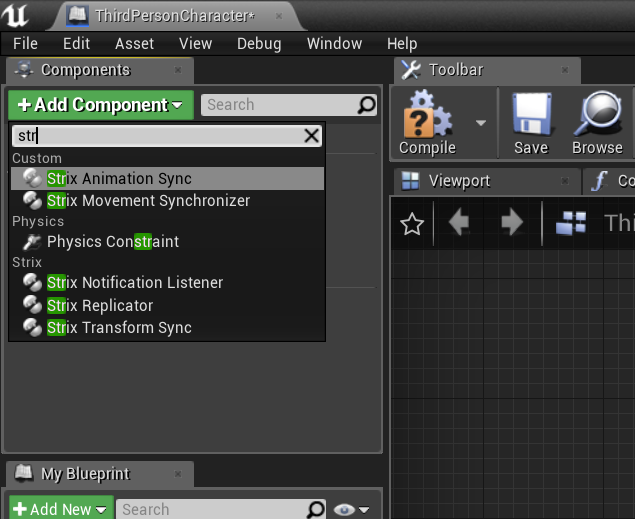This screenshot has height=519, width=635.
Task: Click the Unreal Engine logo icon
Action: point(15,15)
